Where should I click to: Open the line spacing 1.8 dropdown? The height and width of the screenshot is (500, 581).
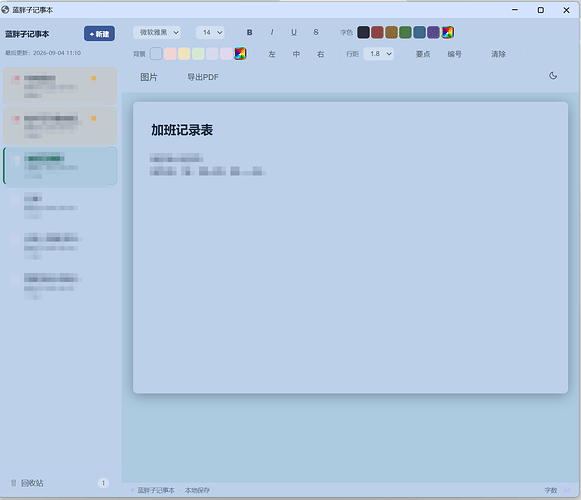[379, 54]
